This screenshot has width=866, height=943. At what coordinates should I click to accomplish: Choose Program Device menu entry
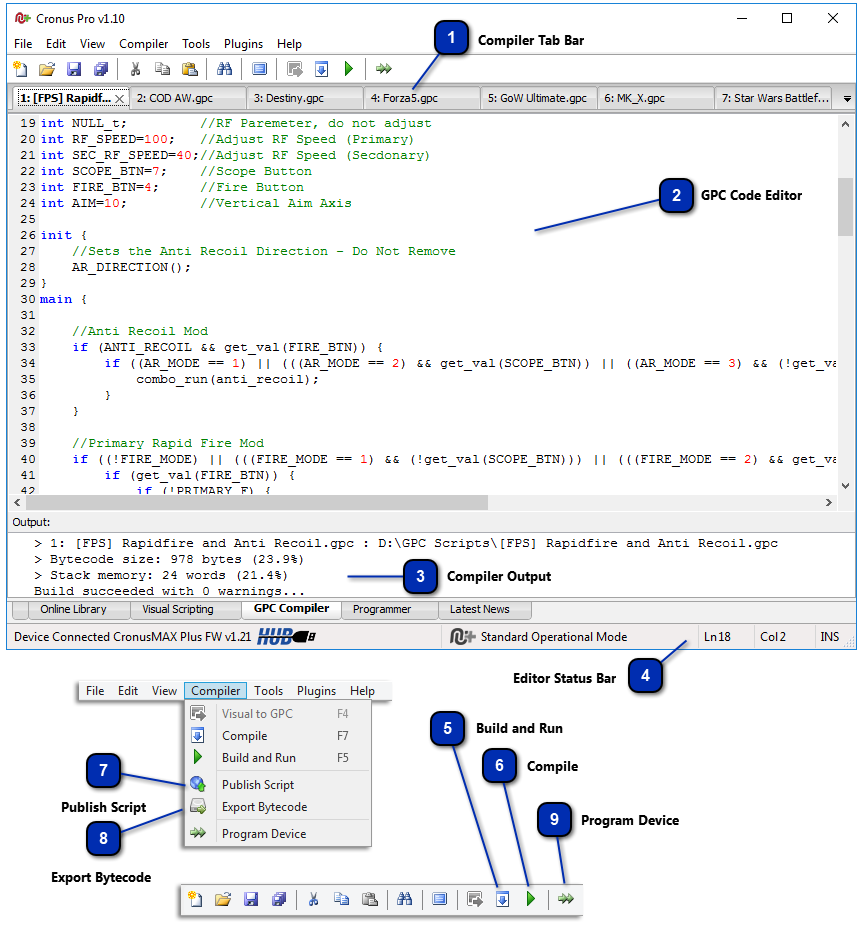pos(278,834)
